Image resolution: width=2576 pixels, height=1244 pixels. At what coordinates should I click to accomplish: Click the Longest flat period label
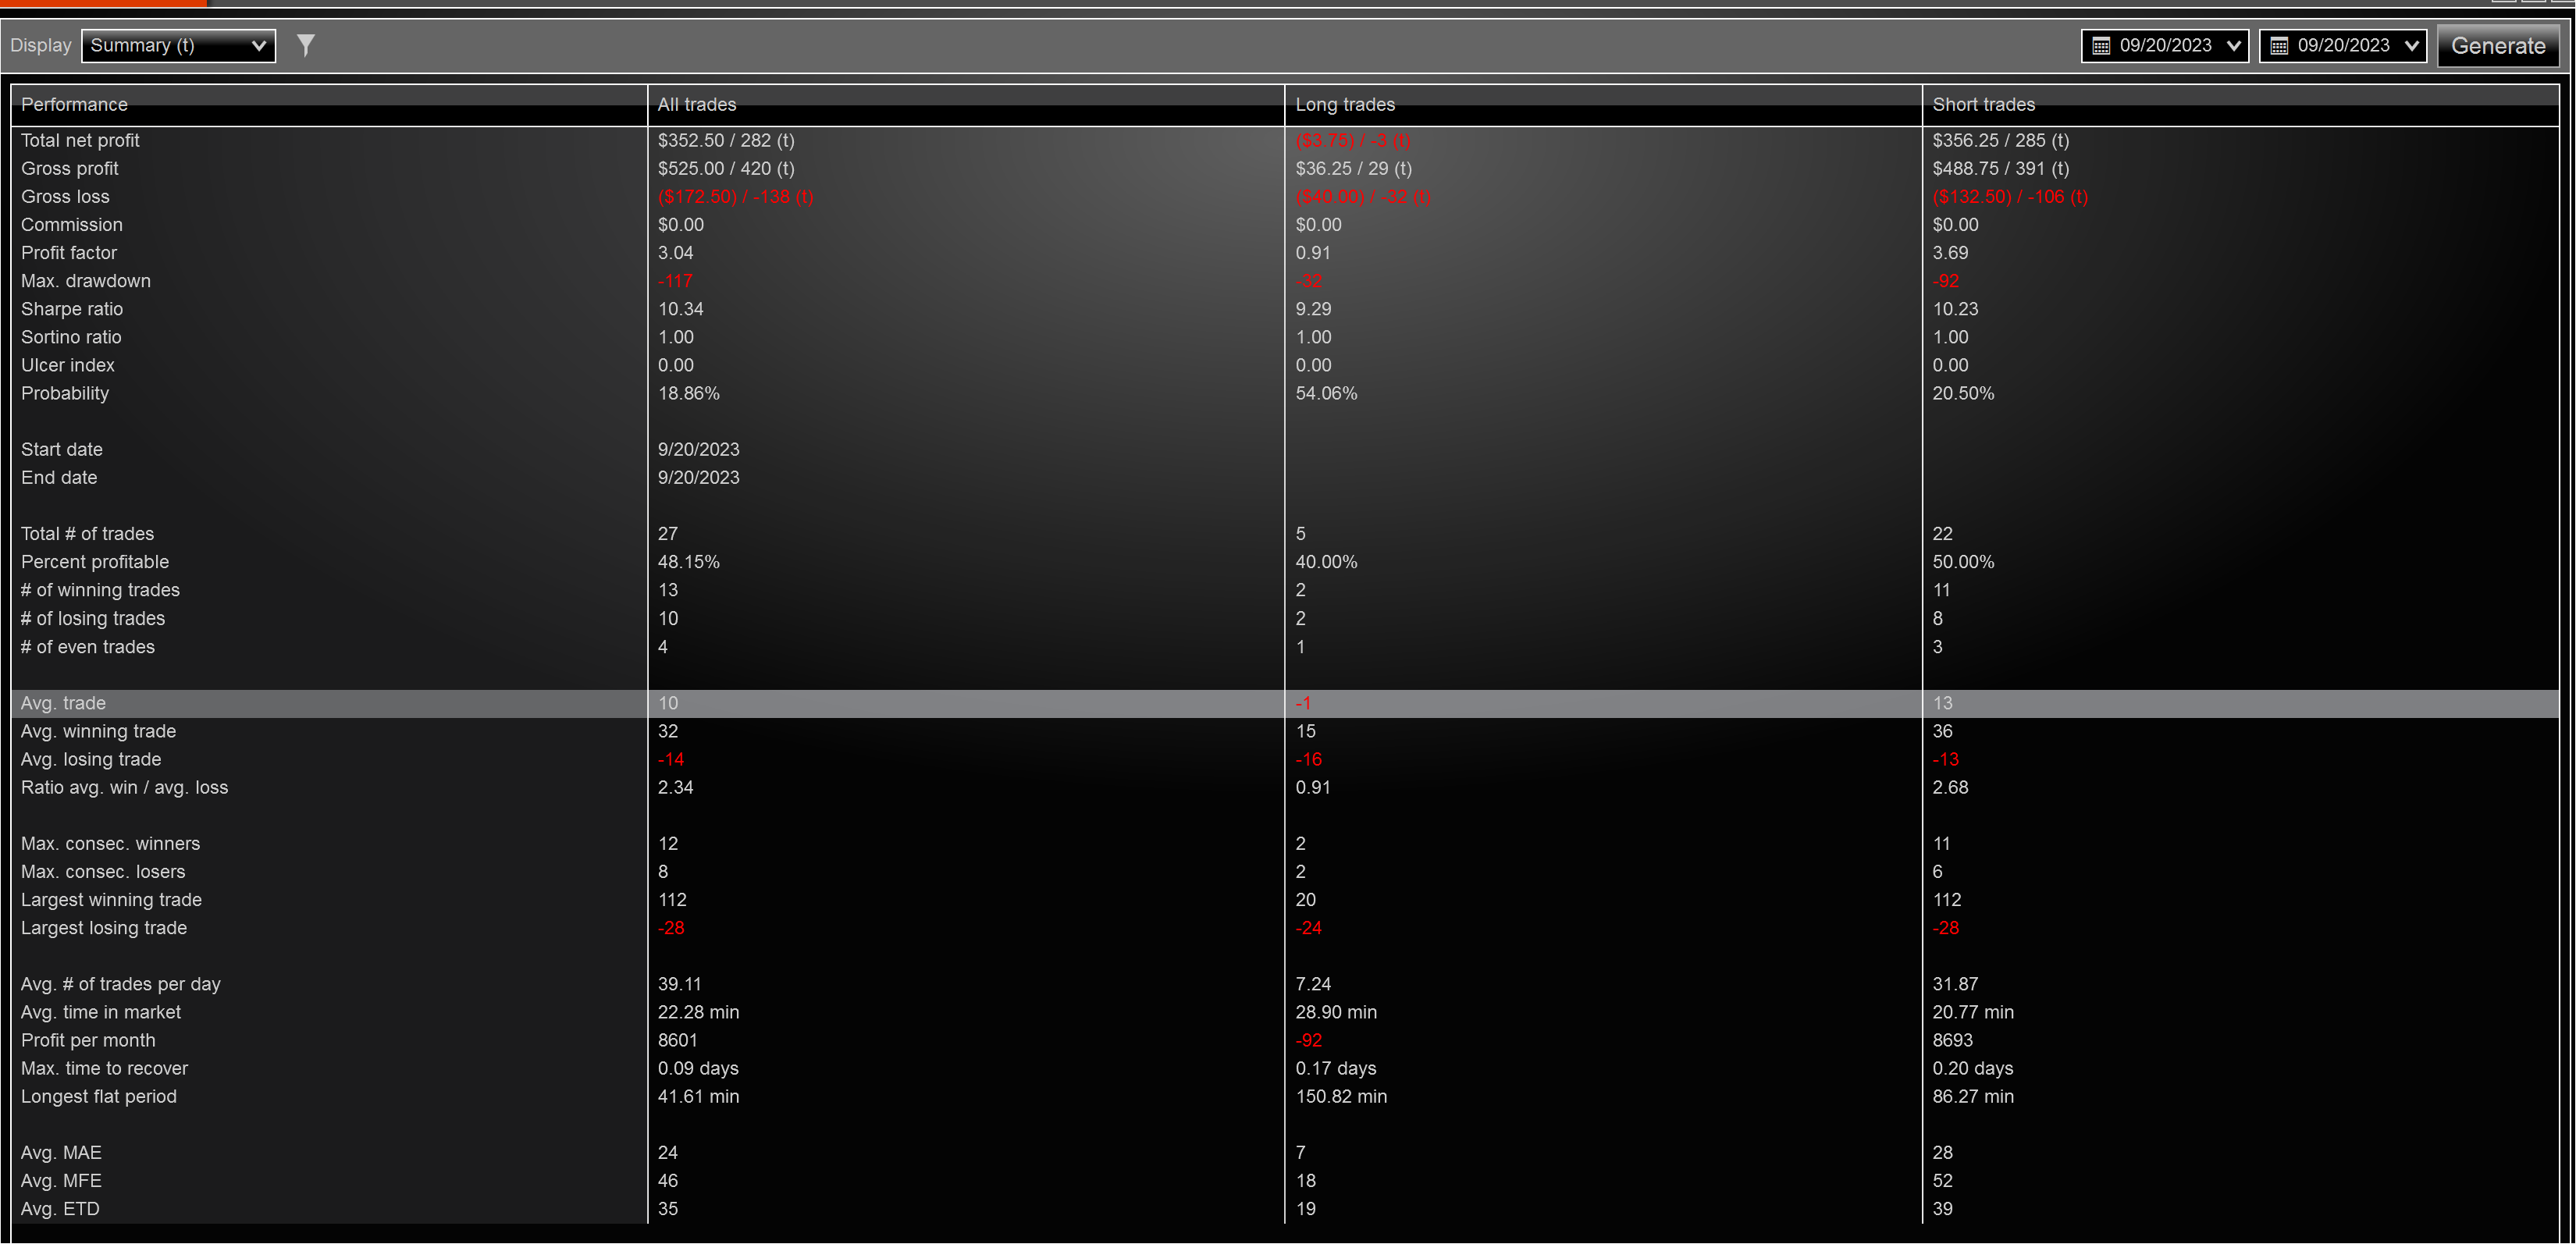(99, 1096)
